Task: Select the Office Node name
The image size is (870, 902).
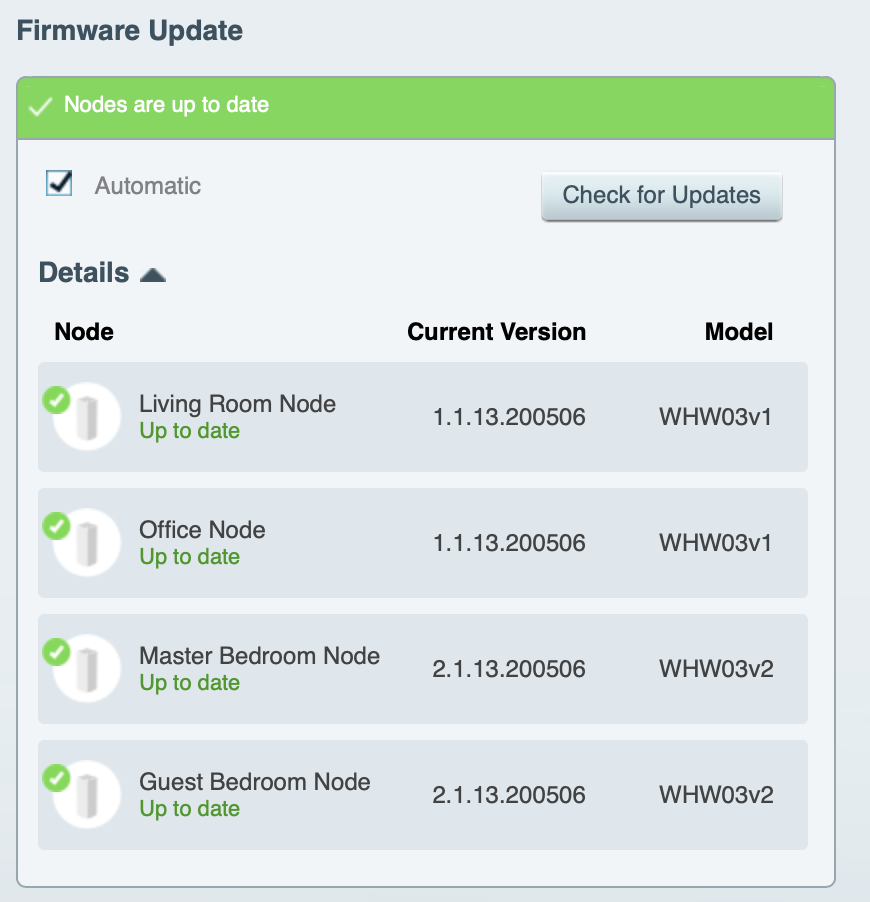Action: pyautogui.click(x=202, y=530)
